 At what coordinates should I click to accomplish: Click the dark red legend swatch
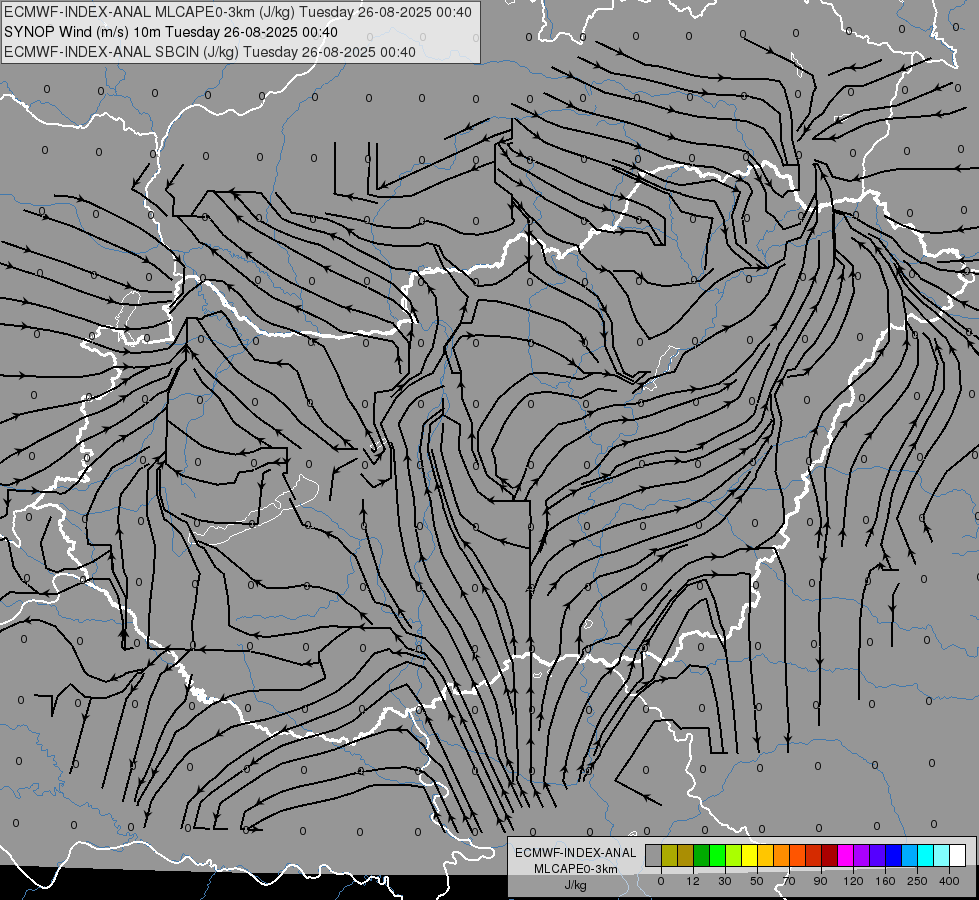coord(829,855)
